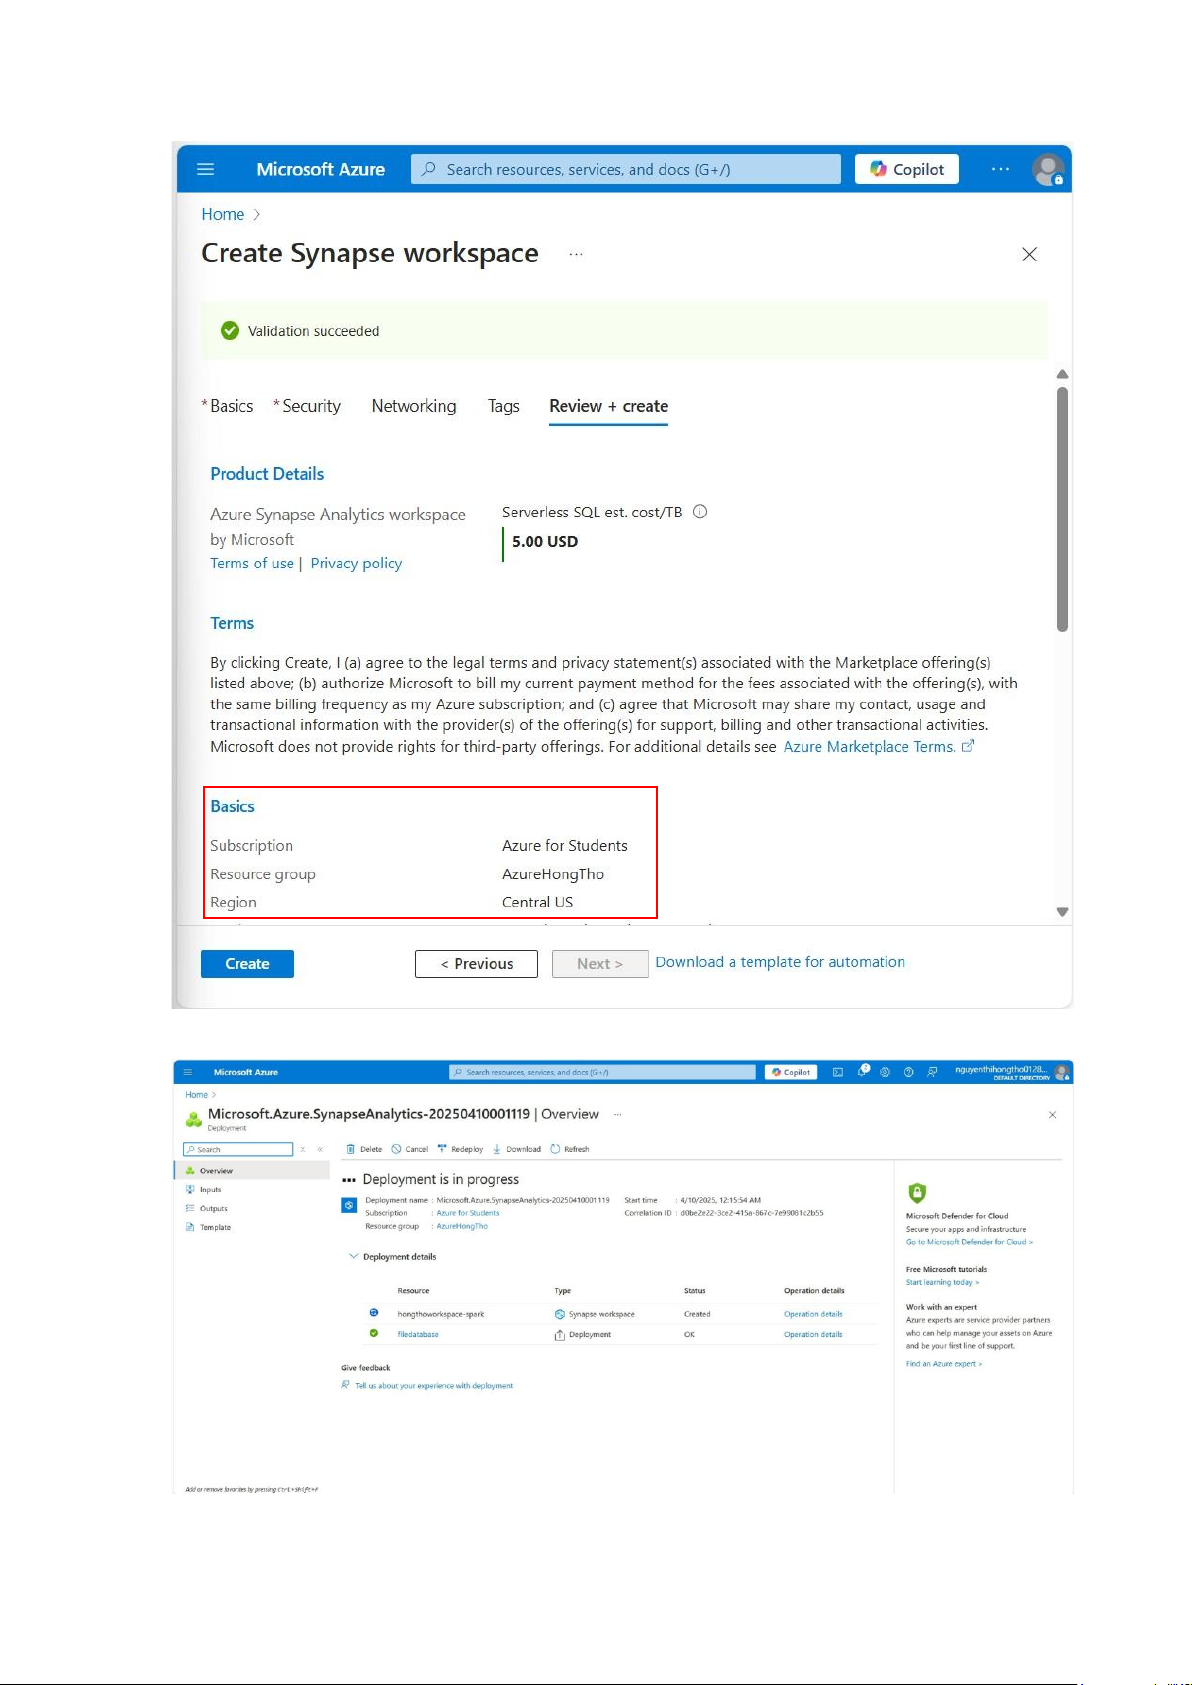Click the Refresh toolbar button
The height and width of the screenshot is (1685, 1192).
(x=570, y=1150)
